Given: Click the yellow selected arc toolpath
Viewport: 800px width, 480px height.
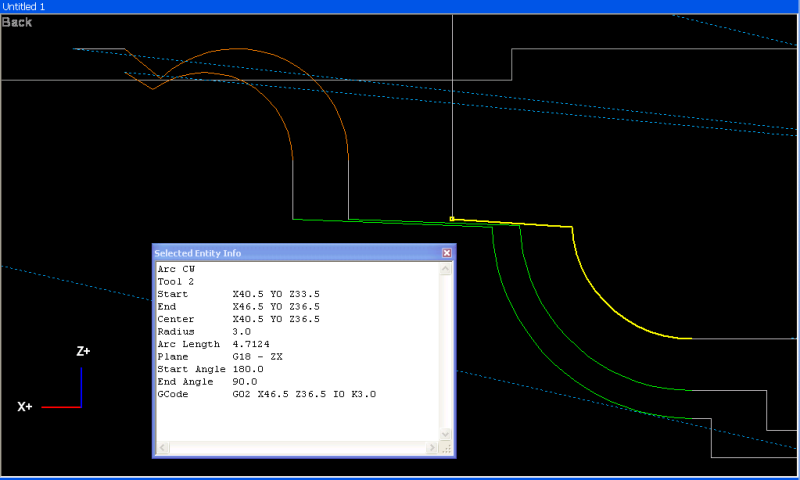Looking at the screenshot, I should click(599, 295).
